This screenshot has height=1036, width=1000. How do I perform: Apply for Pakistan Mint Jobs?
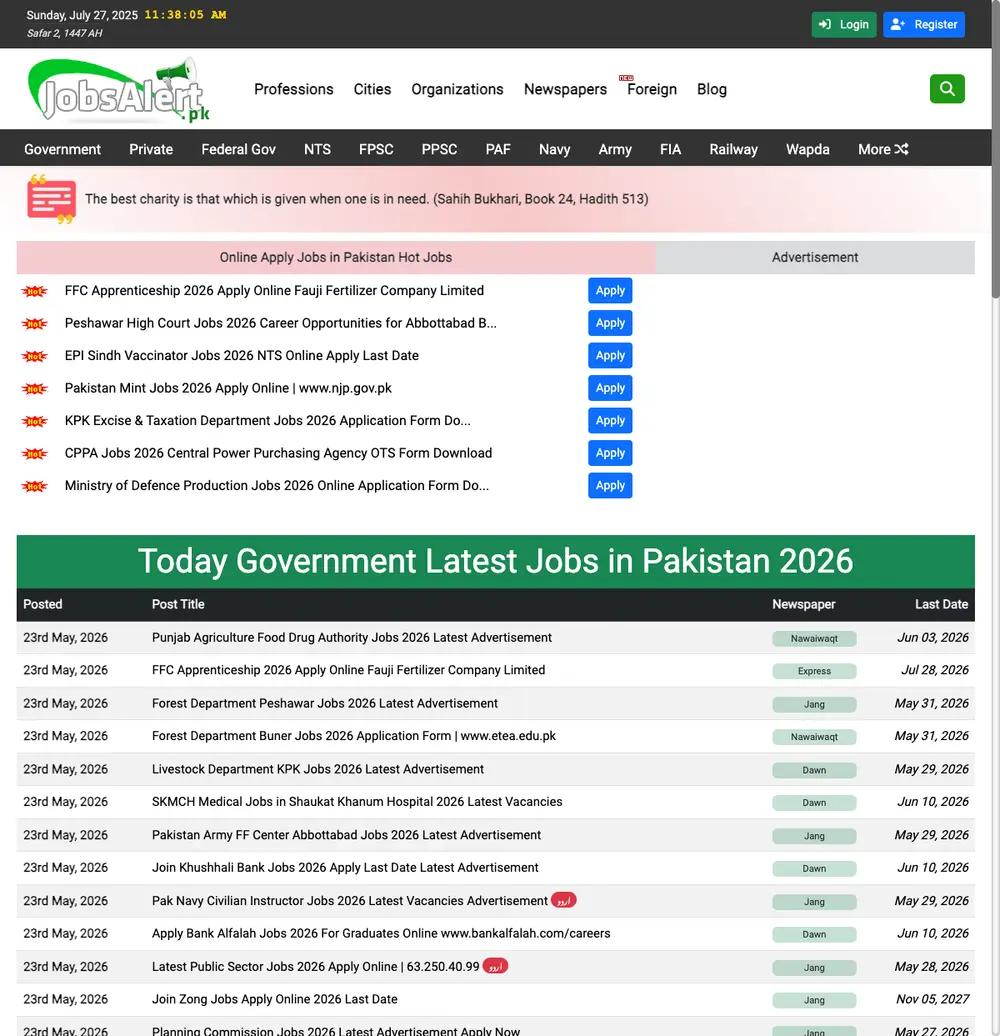click(610, 387)
